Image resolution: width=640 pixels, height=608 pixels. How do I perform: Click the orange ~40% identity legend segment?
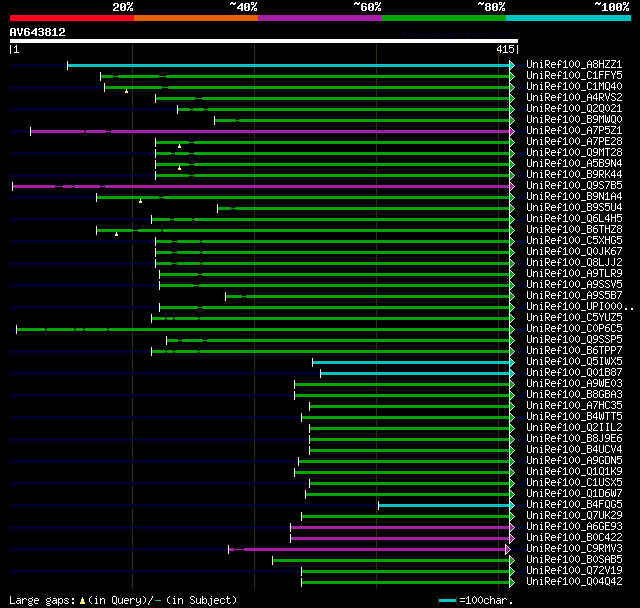coord(196,18)
